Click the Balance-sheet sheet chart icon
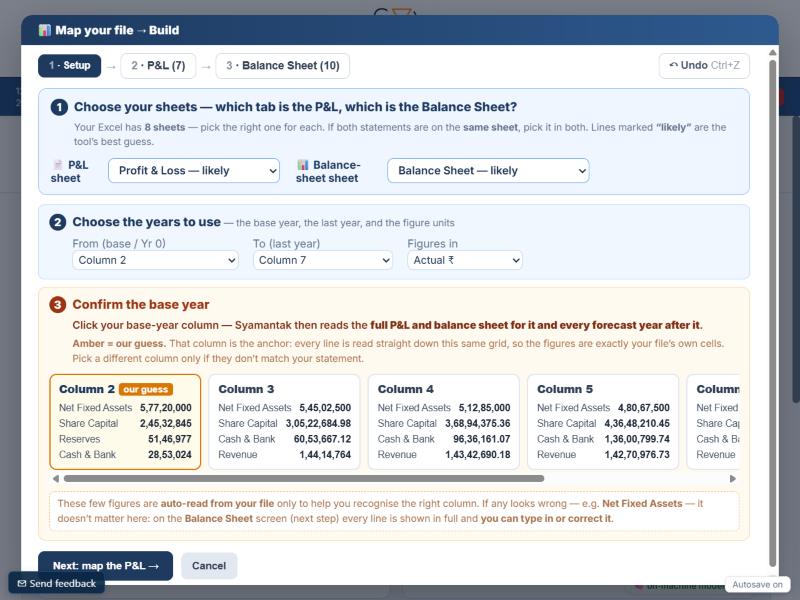The image size is (800, 600). [303, 165]
